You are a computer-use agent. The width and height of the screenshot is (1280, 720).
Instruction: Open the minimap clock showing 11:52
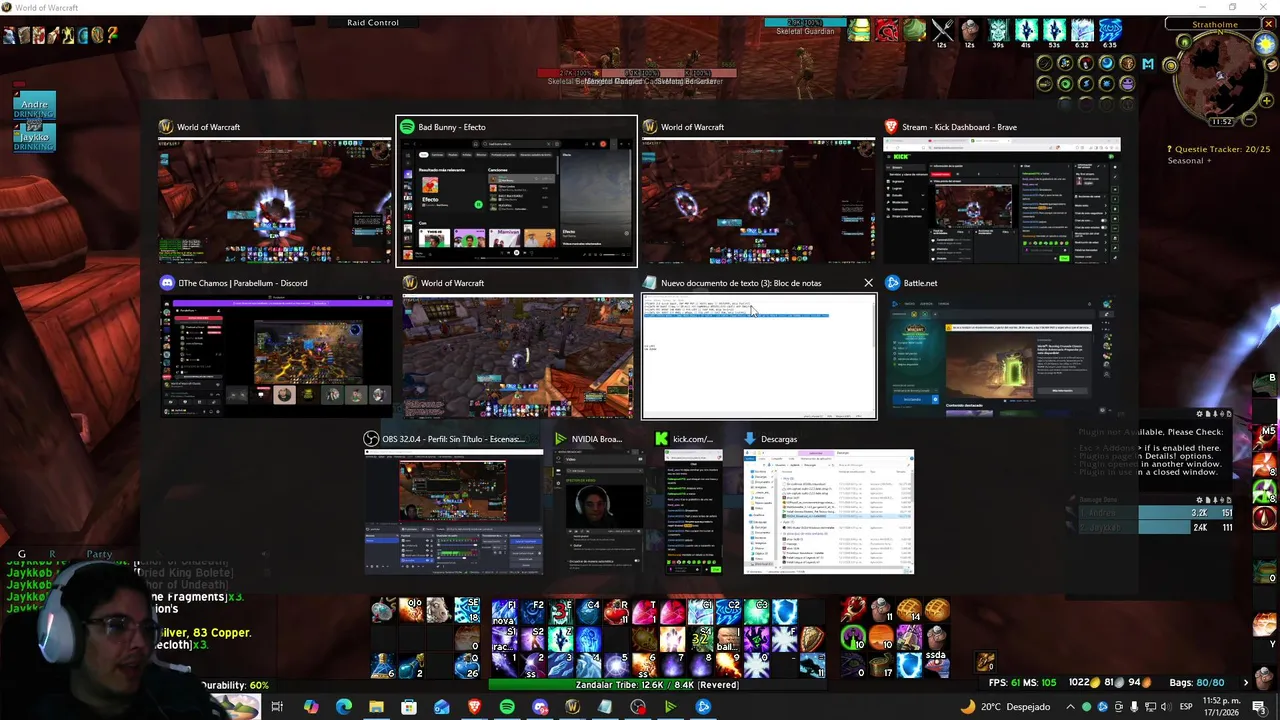[x=1222, y=122]
